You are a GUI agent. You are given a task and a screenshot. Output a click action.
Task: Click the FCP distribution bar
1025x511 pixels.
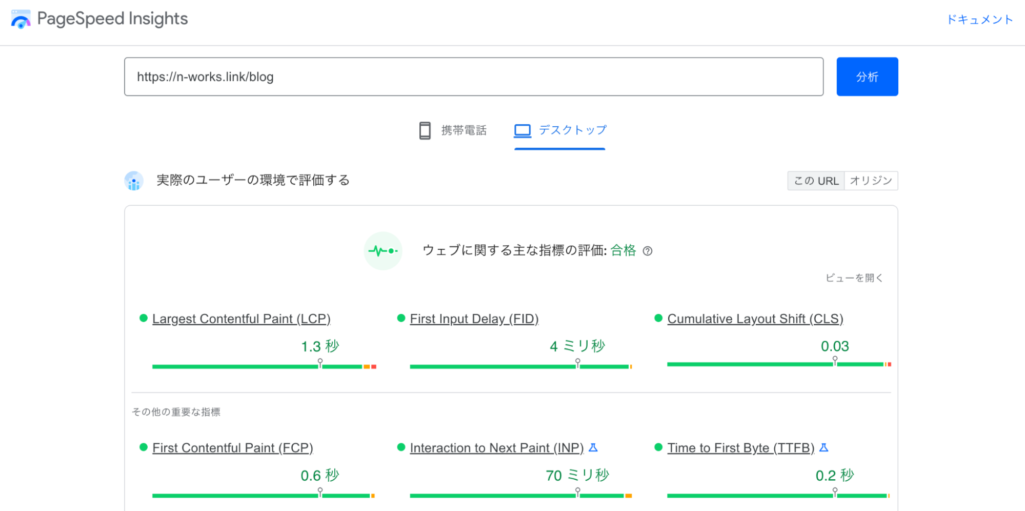(264, 496)
